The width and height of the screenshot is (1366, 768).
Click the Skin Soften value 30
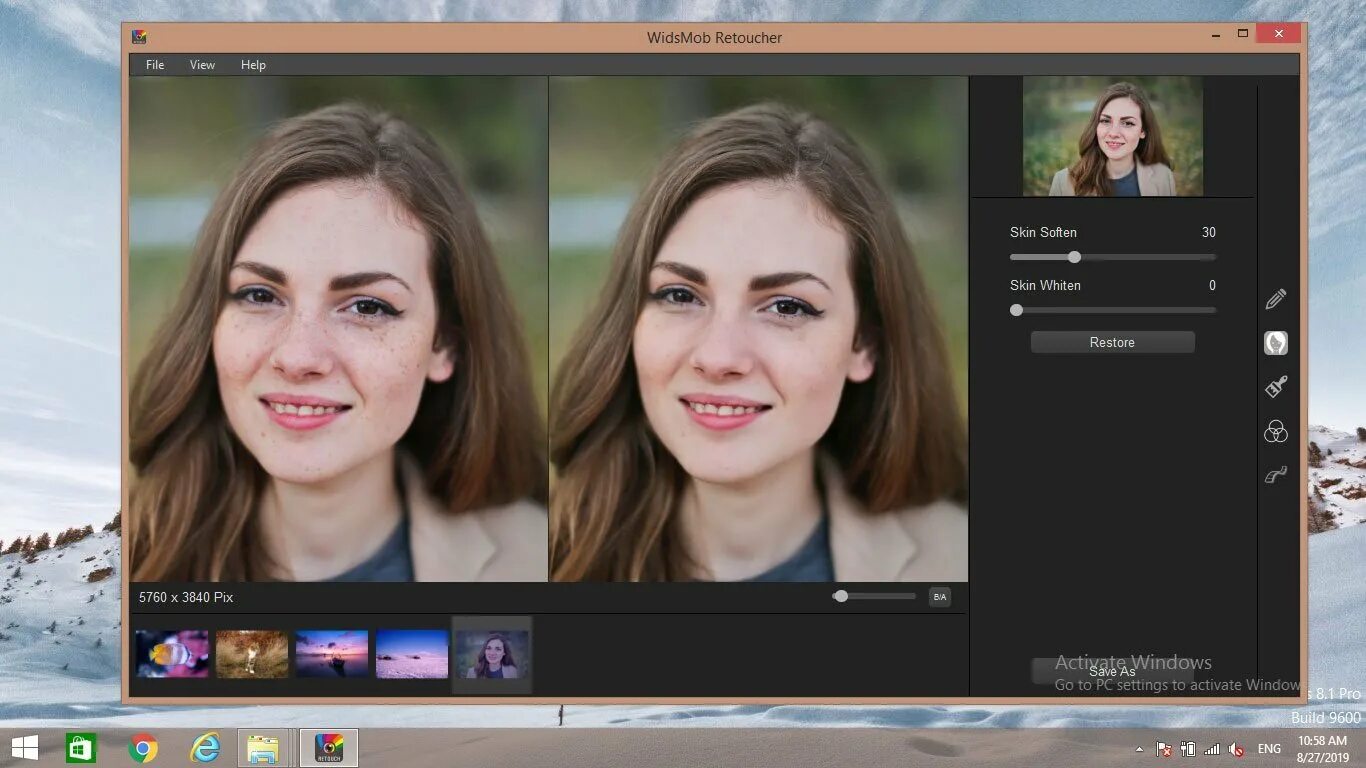(x=1208, y=232)
